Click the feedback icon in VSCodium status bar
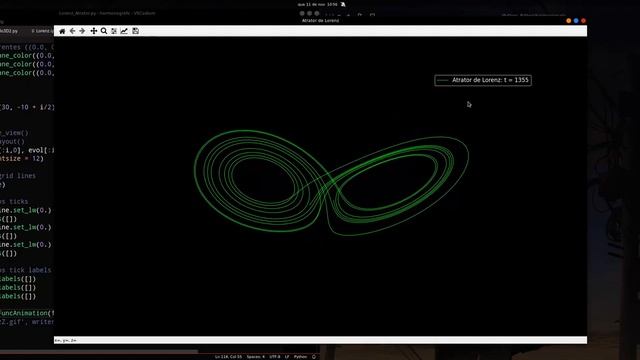The width and height of the screenshot is (640, 360). coord(314,357)
